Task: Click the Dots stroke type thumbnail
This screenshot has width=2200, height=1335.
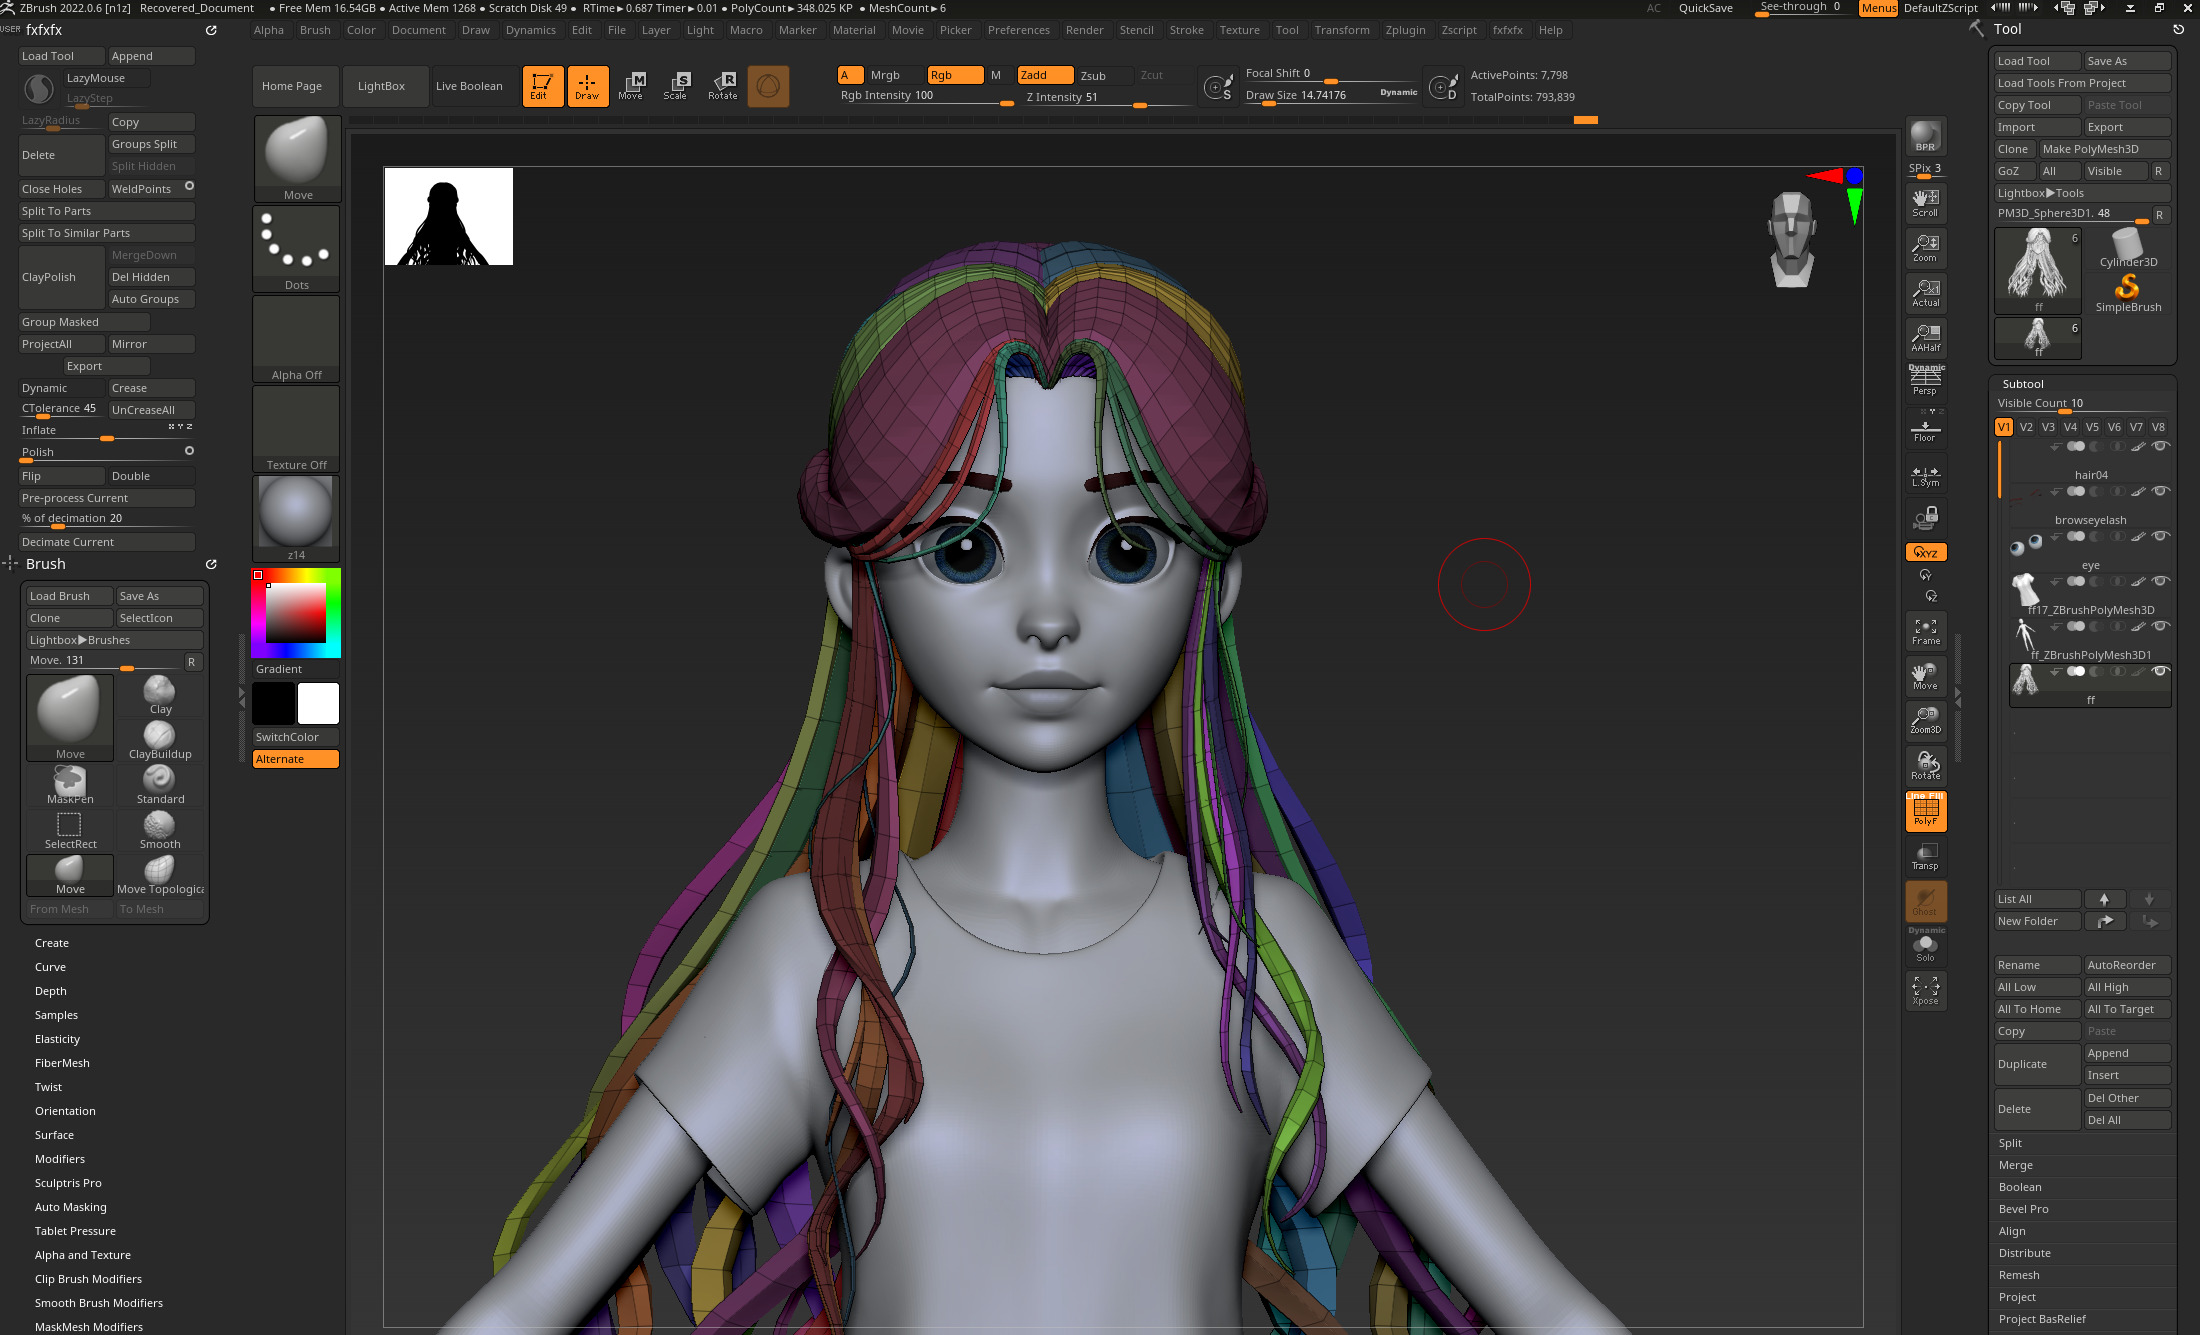Action: pos(297,249)
